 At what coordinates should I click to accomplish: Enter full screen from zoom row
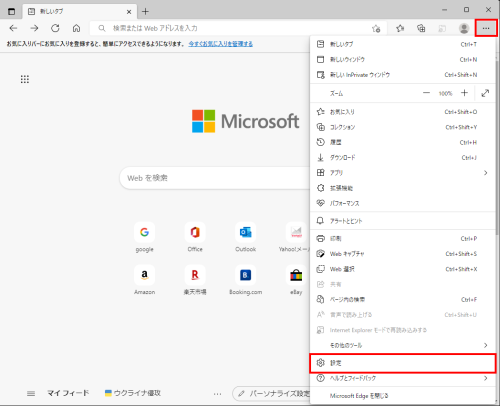485,93
